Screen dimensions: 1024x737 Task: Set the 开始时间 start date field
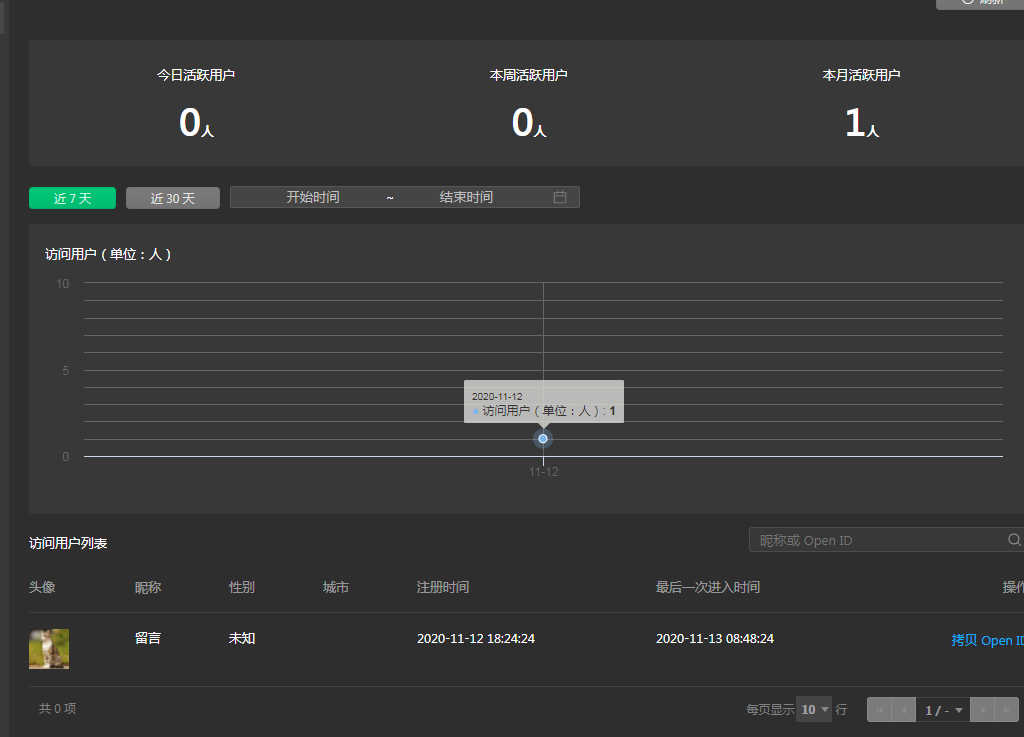313,197
